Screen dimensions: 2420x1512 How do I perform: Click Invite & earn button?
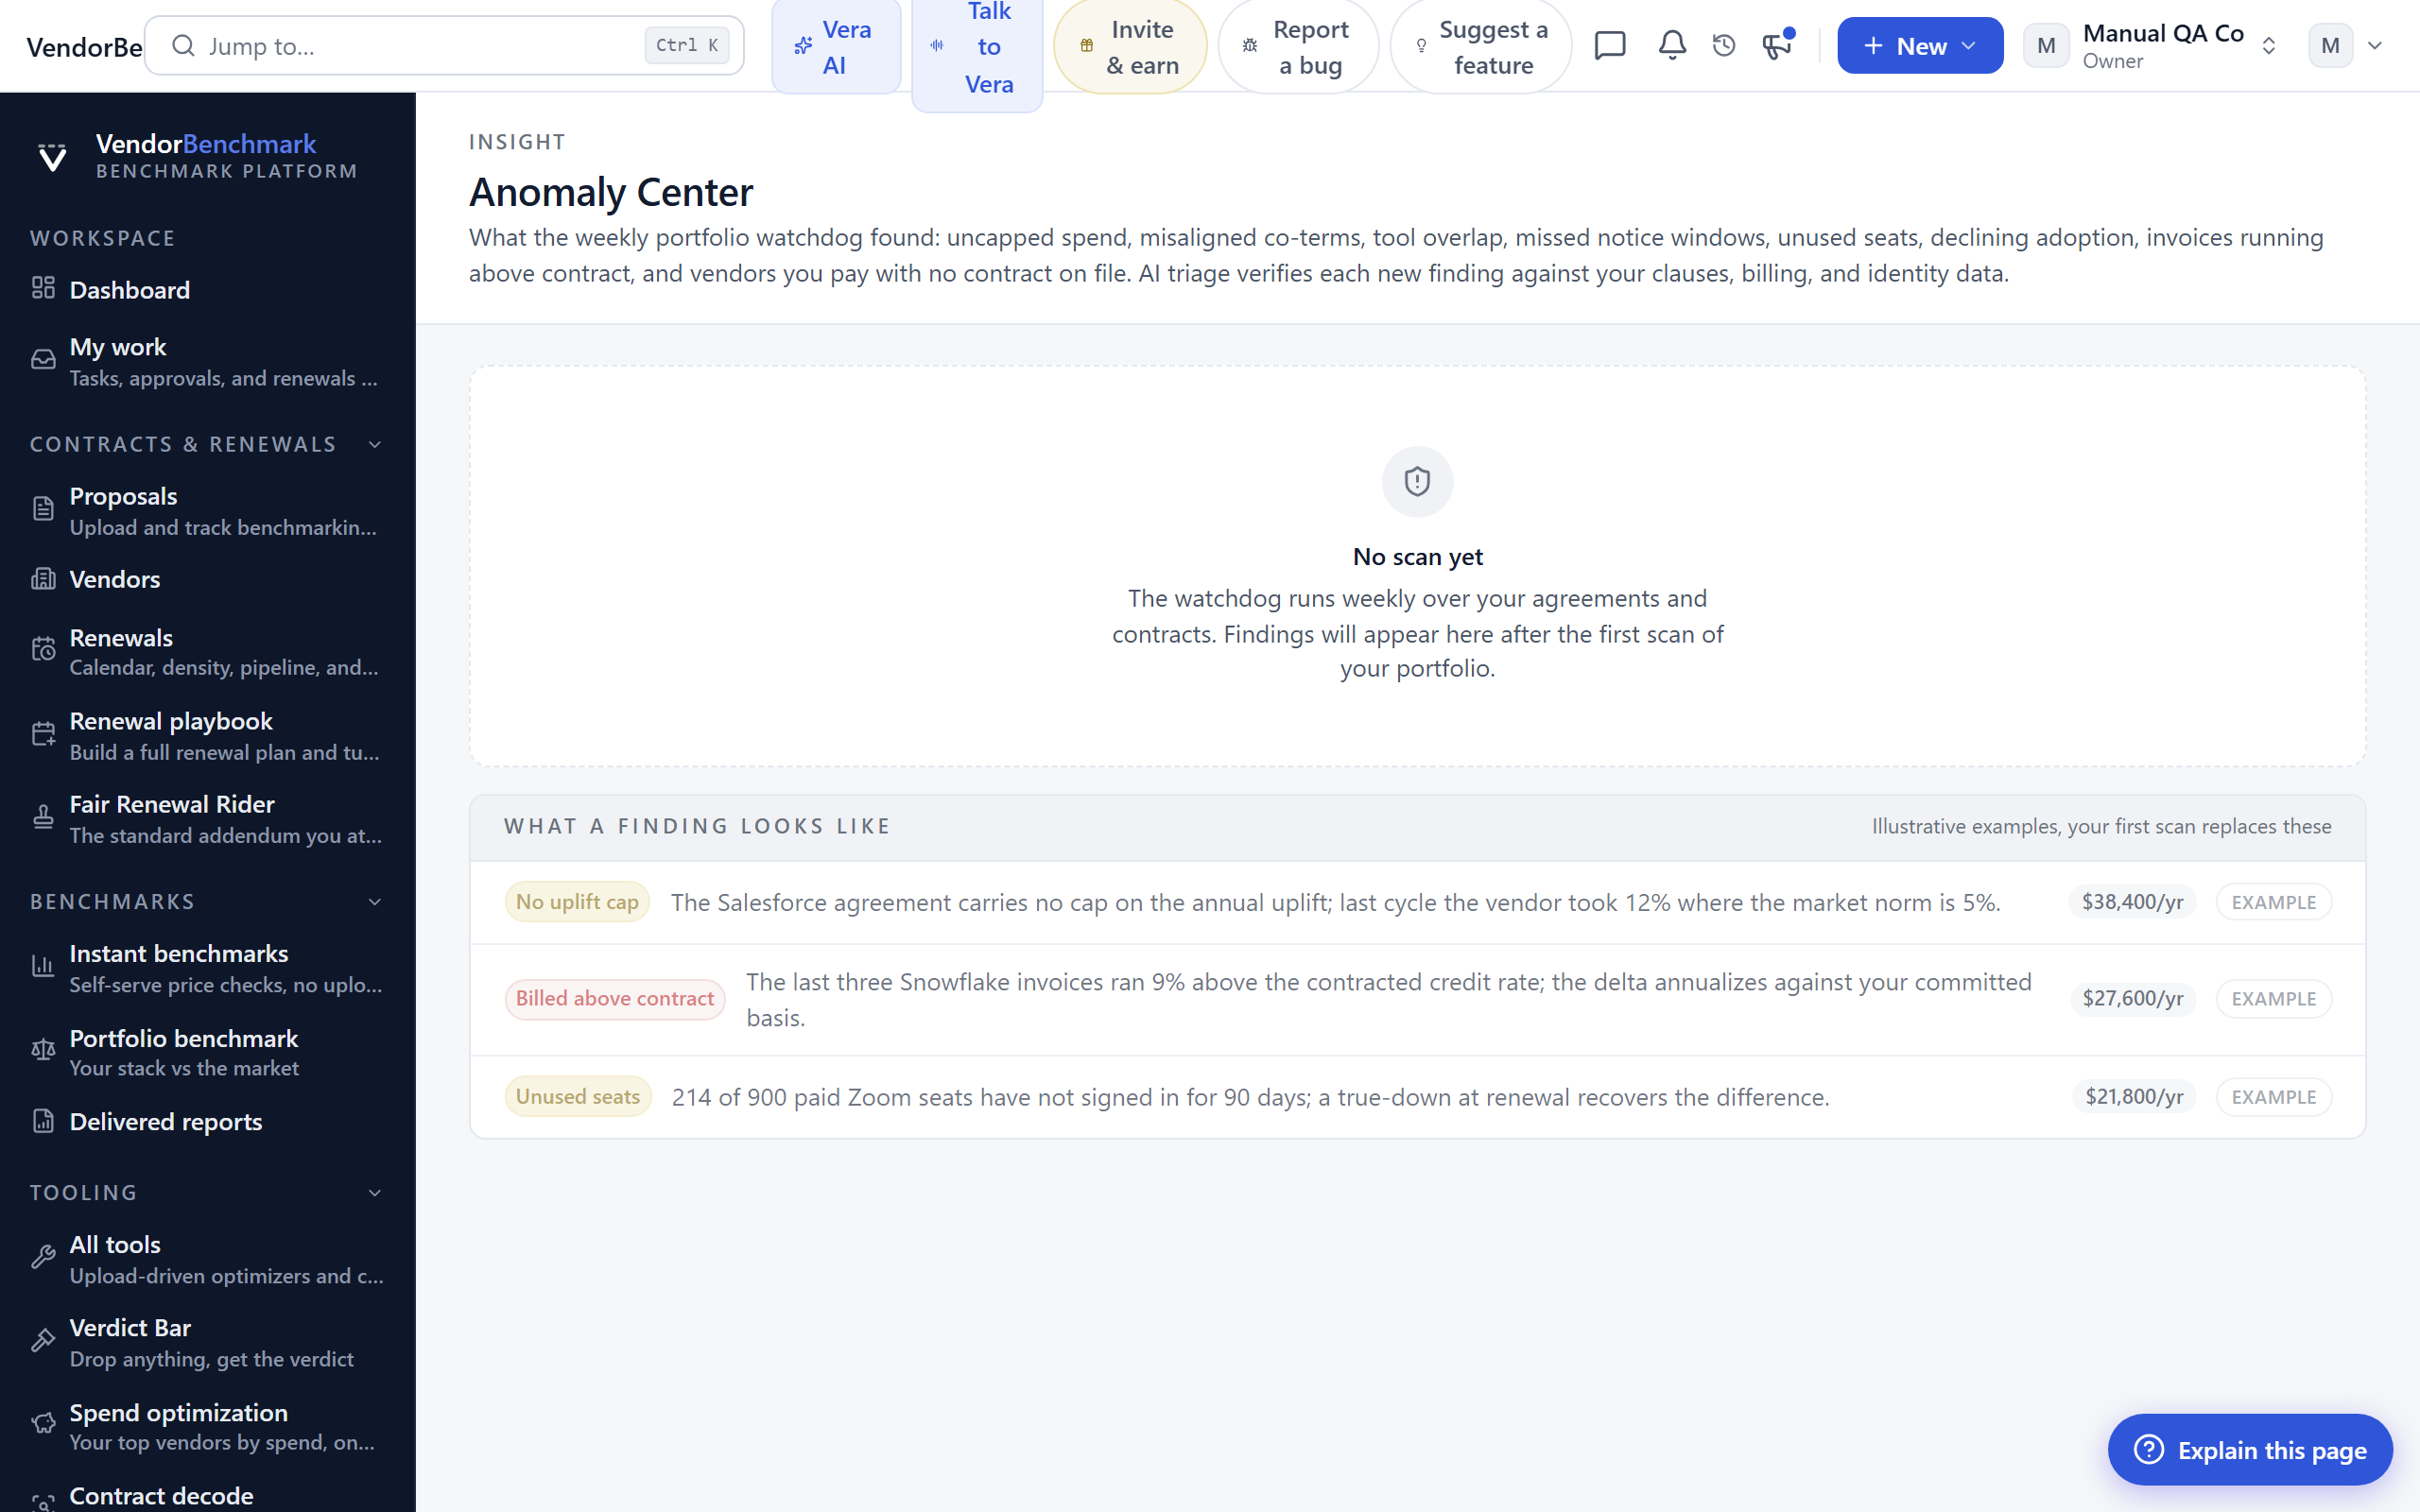coord(1130,47)
